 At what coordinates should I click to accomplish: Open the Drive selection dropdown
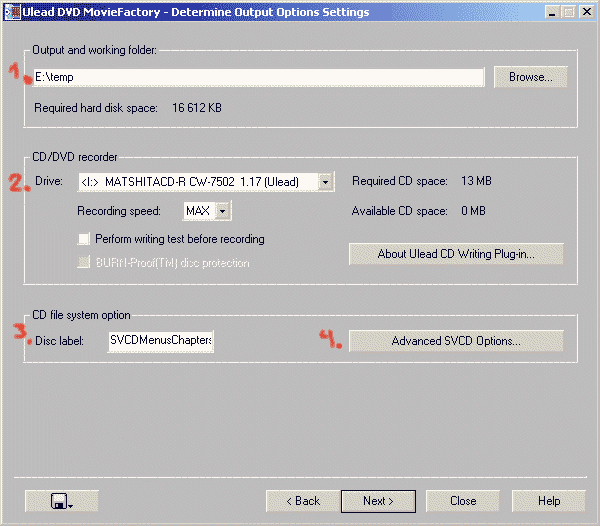coord(325,182)
